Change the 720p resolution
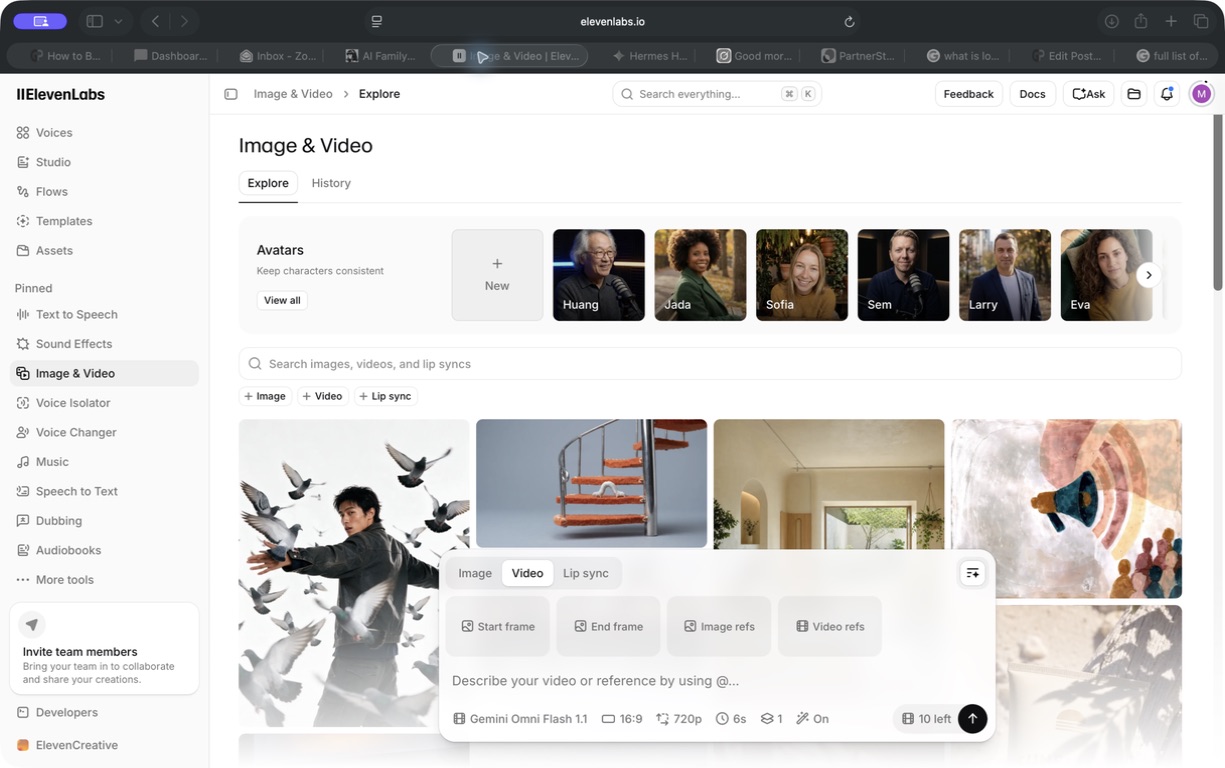 click(679, 719)
